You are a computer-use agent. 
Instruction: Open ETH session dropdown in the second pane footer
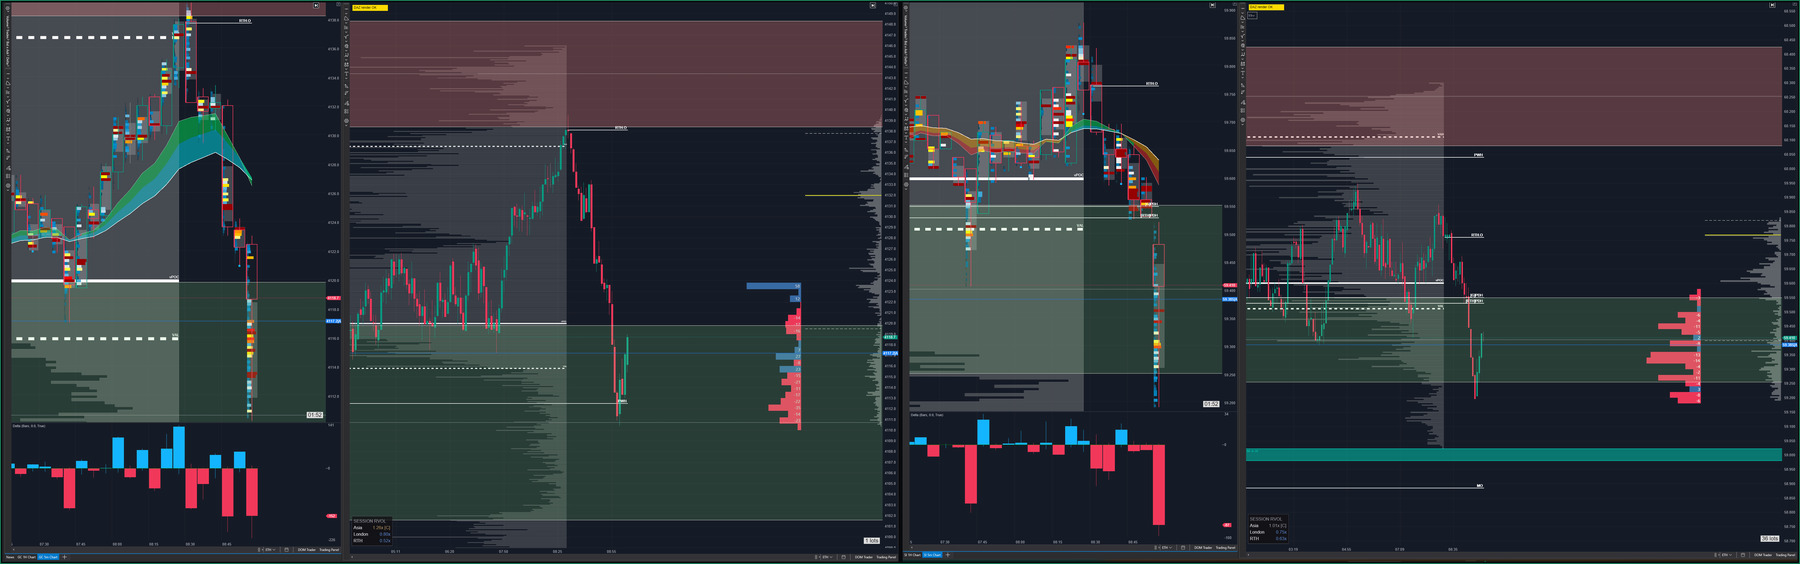click(826, 557)
